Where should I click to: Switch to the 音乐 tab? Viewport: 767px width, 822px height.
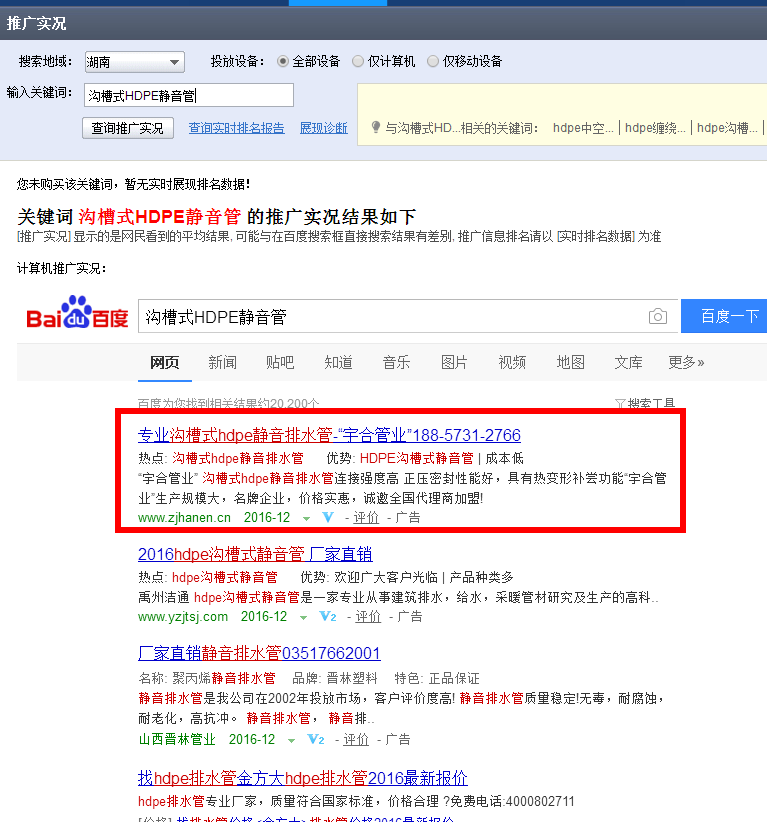pyautogui.click(x=396, y=362)
